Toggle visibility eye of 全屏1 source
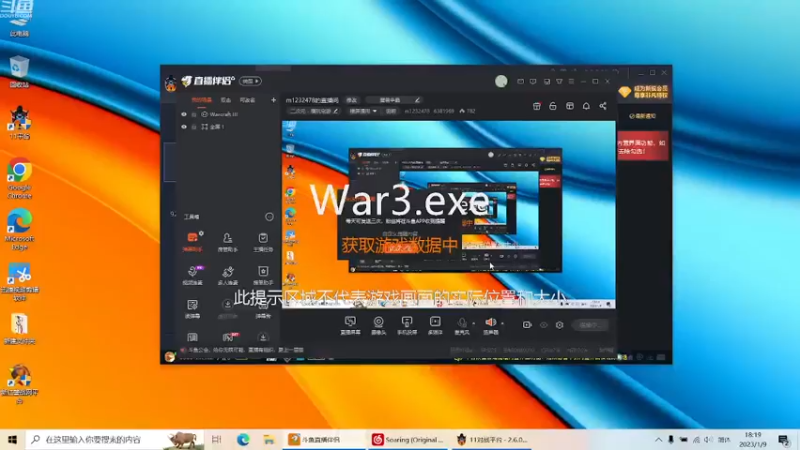800x450 pixels. tap(184, 127)
